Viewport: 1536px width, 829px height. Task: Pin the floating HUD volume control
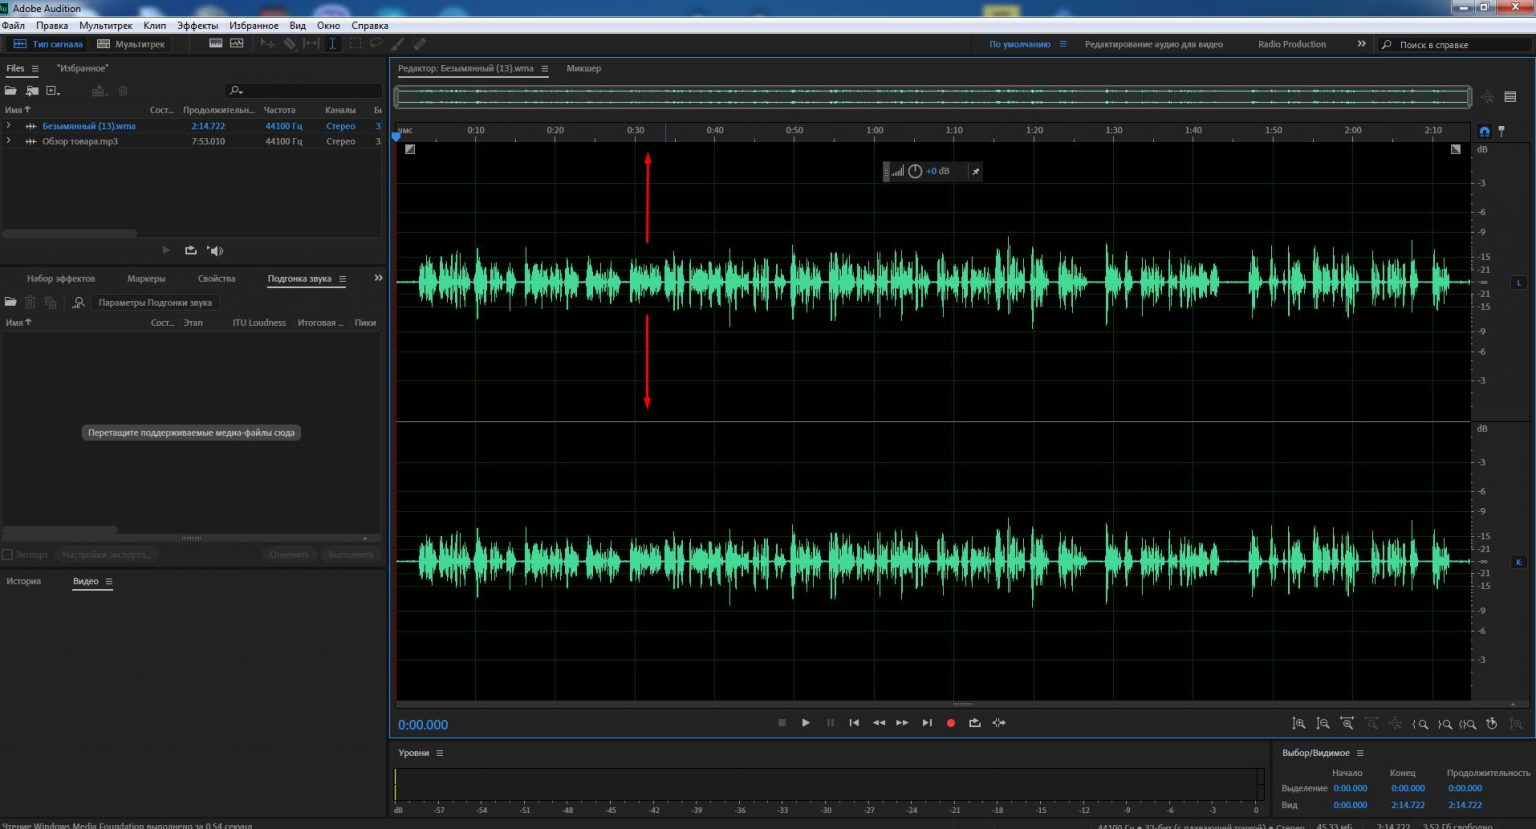[x=976, y=171]
